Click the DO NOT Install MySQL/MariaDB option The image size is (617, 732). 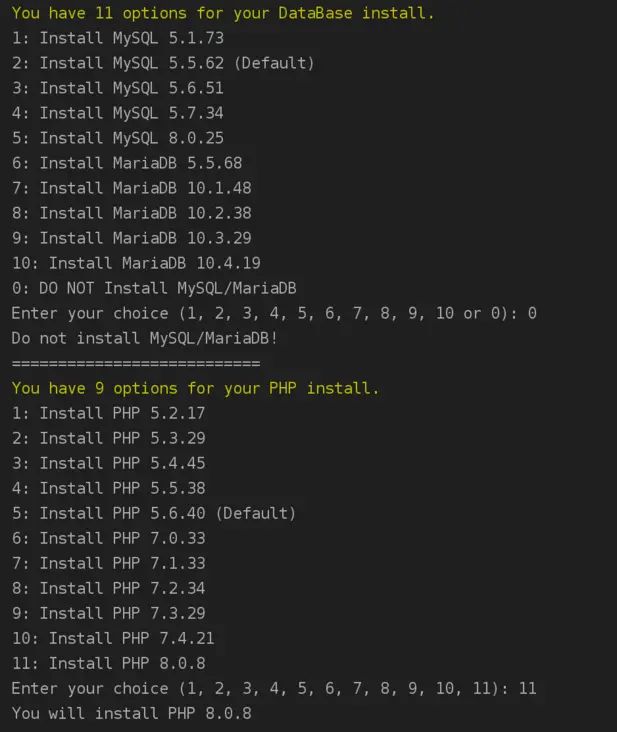click(154, 288)
